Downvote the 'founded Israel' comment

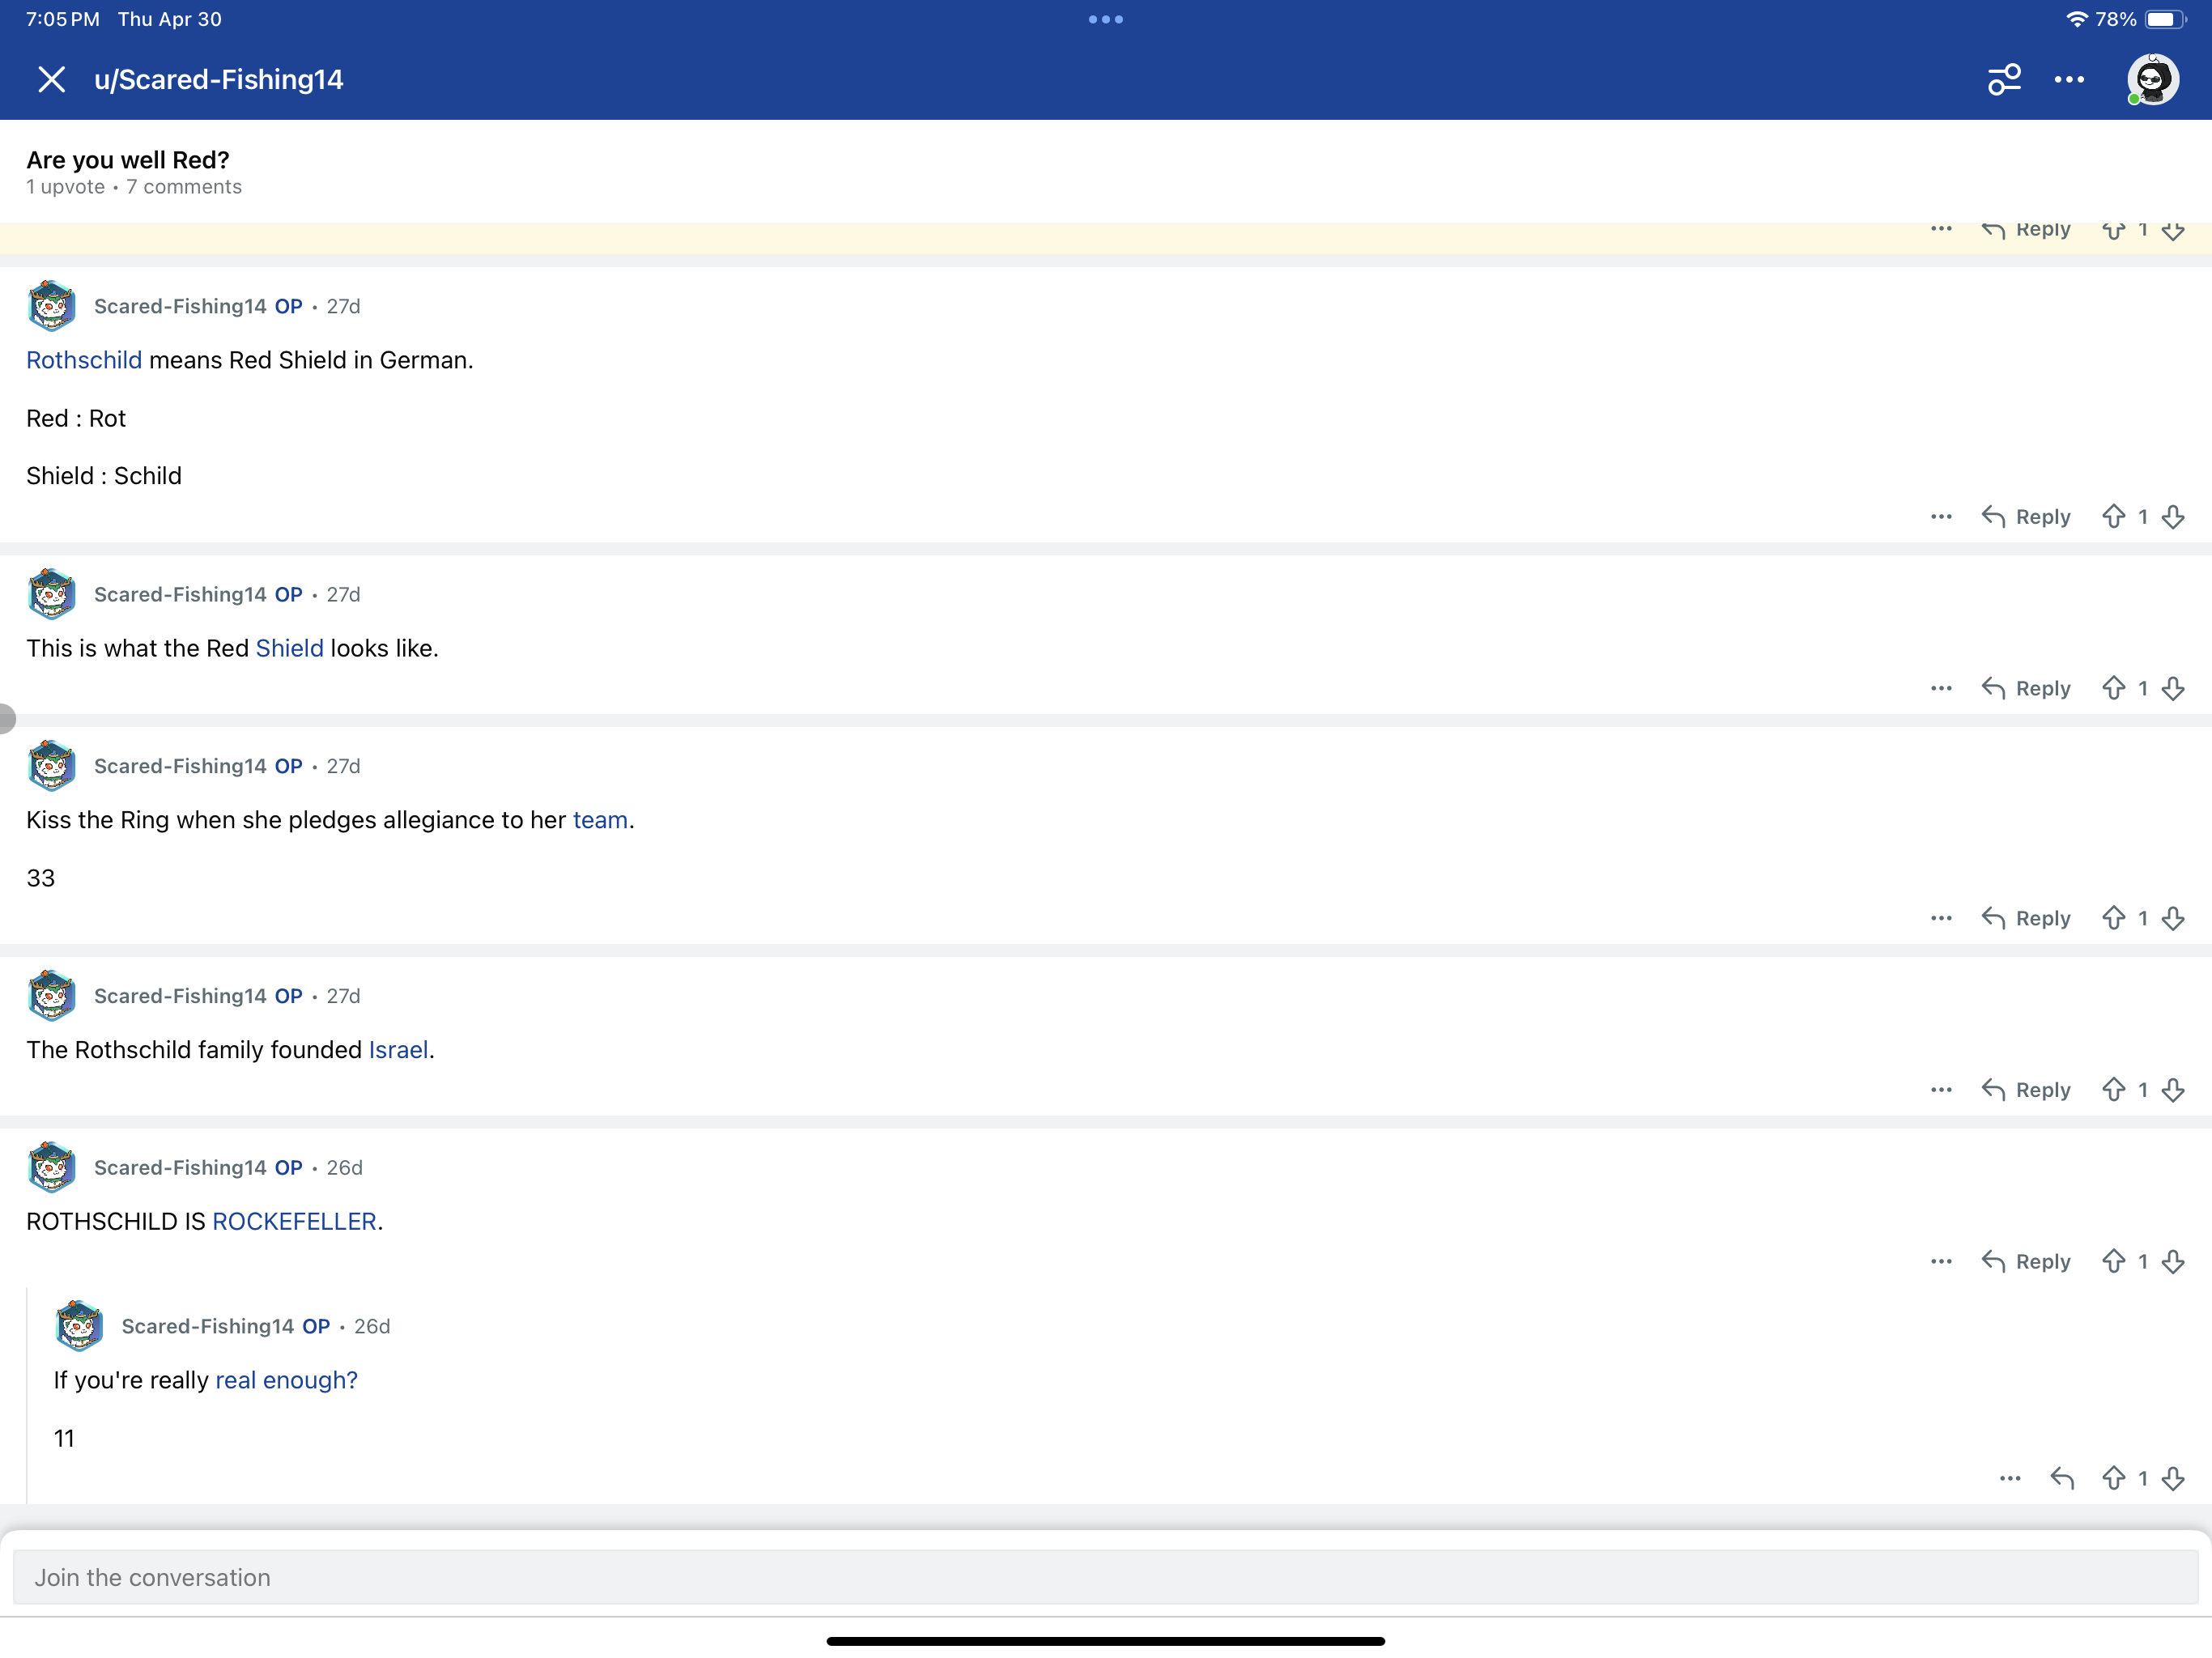pyautogui.click(x=2173, y=1089)
